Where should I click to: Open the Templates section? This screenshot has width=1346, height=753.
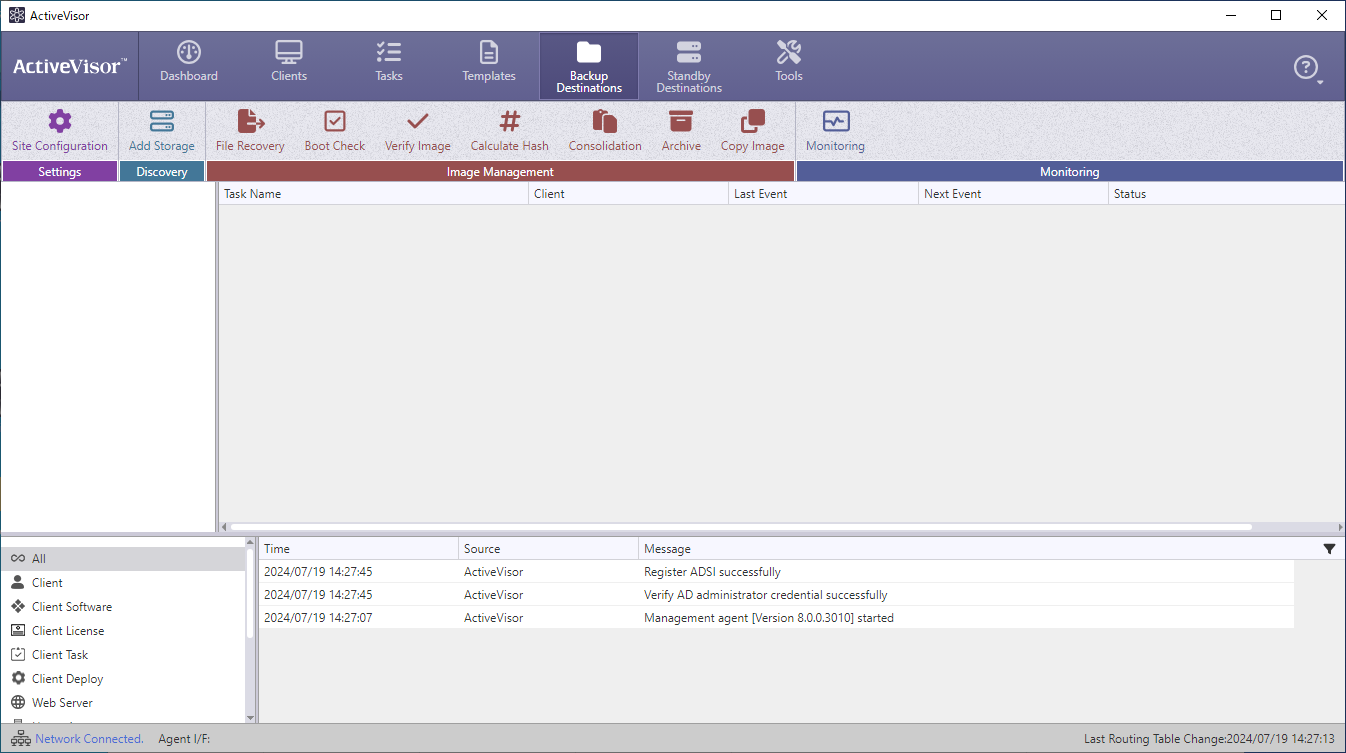[x=489, y=62]
